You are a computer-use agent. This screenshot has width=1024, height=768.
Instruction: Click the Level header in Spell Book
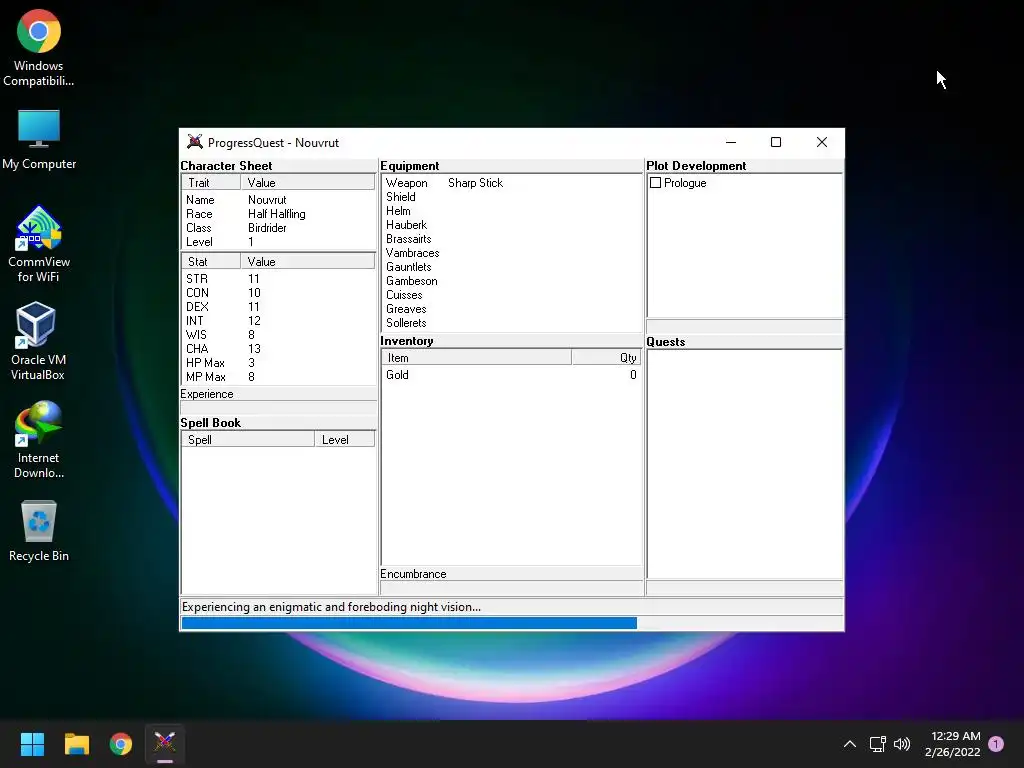click(345, 440)
